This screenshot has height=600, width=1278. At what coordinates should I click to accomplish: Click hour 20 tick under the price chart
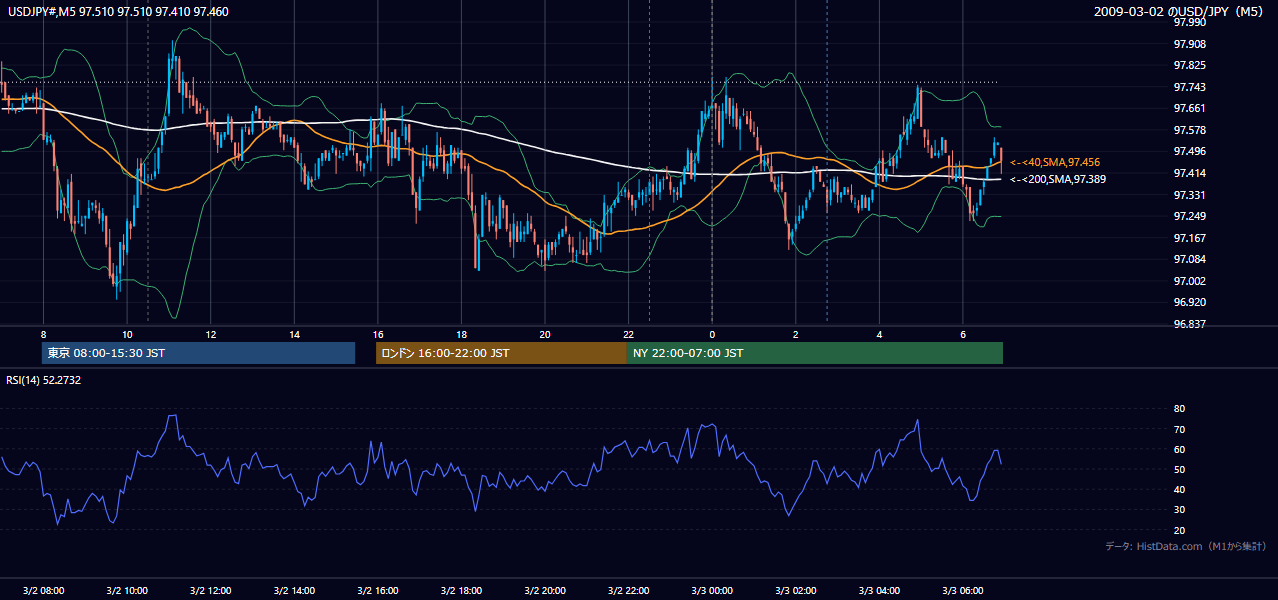[545, 334]
